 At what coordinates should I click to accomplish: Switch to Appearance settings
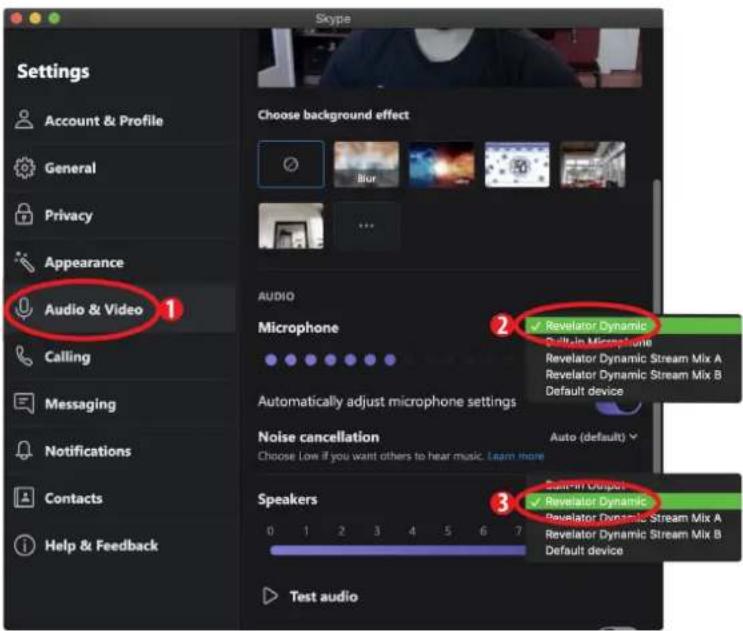(121, 262)
